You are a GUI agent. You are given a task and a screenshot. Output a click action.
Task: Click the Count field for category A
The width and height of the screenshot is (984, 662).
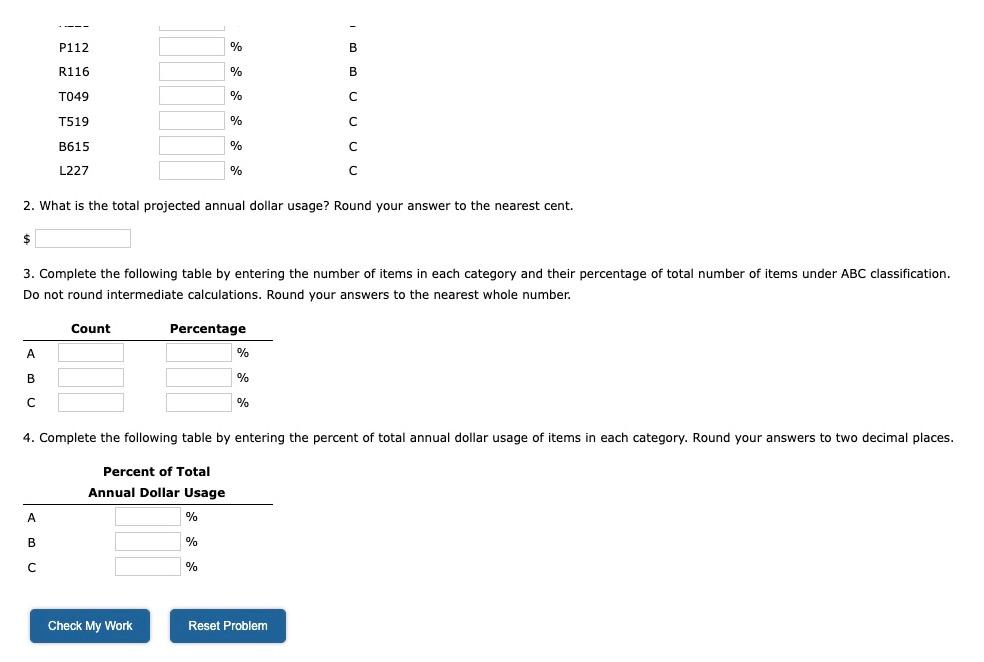[90, 352]
